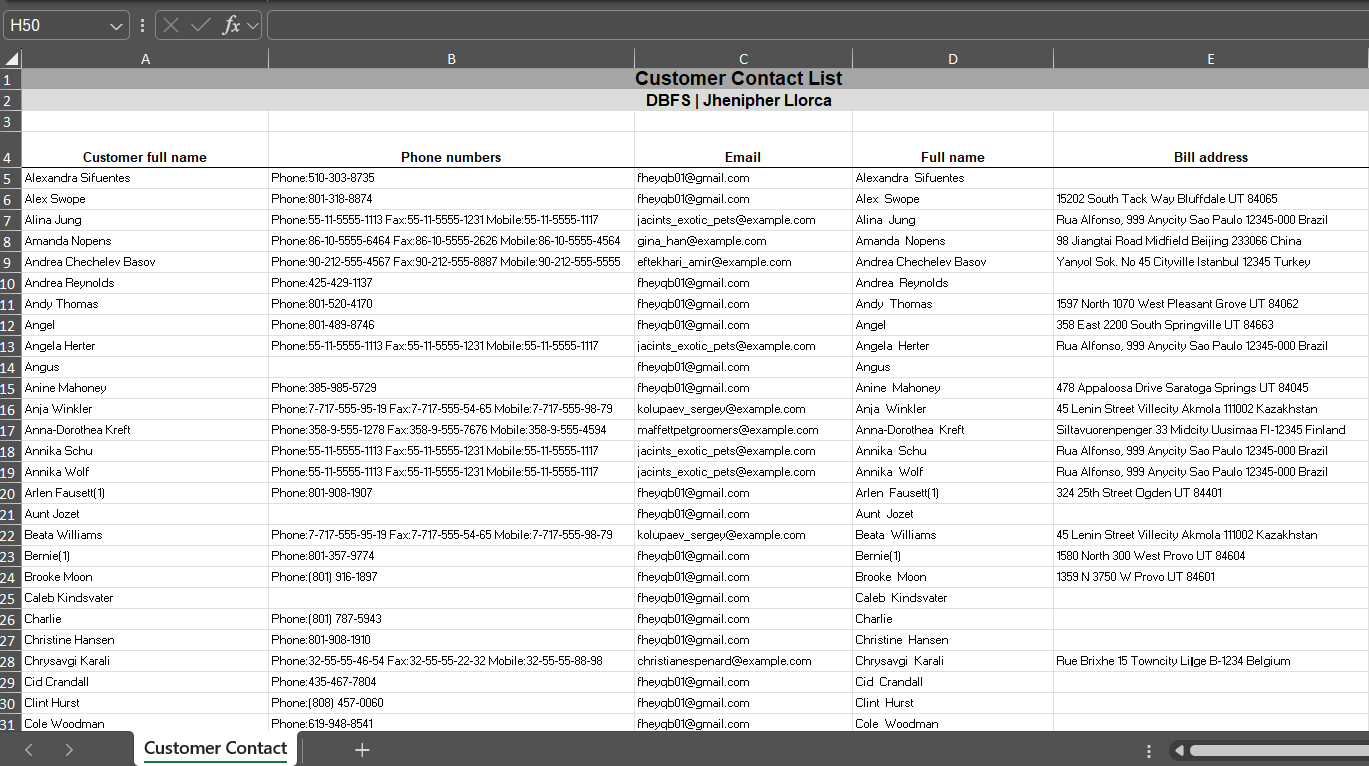This screenshot has height=766, width=1369.
Task: Select address "478 Appaloosa Drive Saratoga Springs"
Action: tap(1211, 388)
